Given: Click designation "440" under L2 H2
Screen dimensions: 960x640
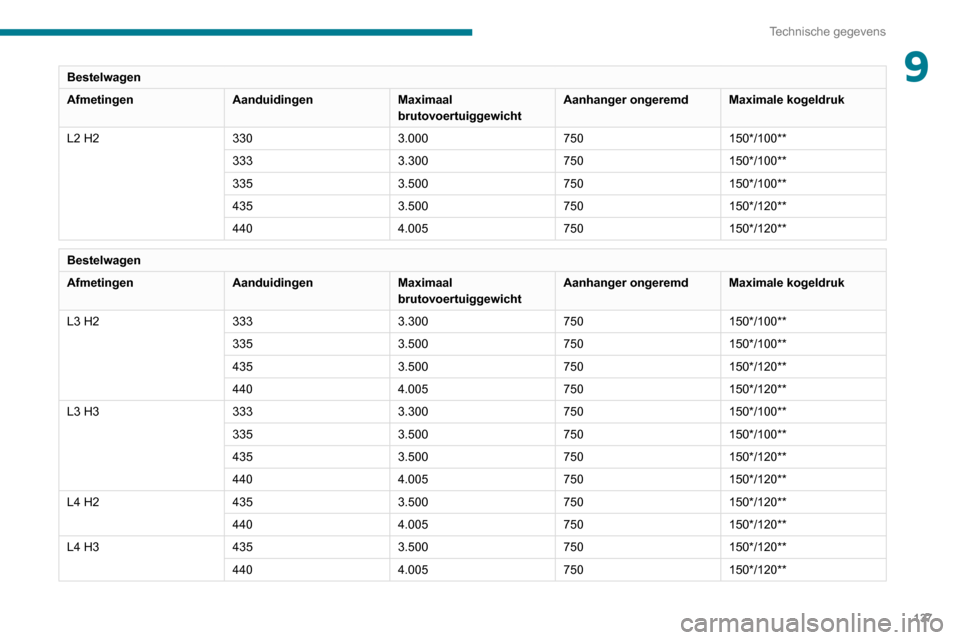Looking at the screenshot, I should (x=242, y=228).
